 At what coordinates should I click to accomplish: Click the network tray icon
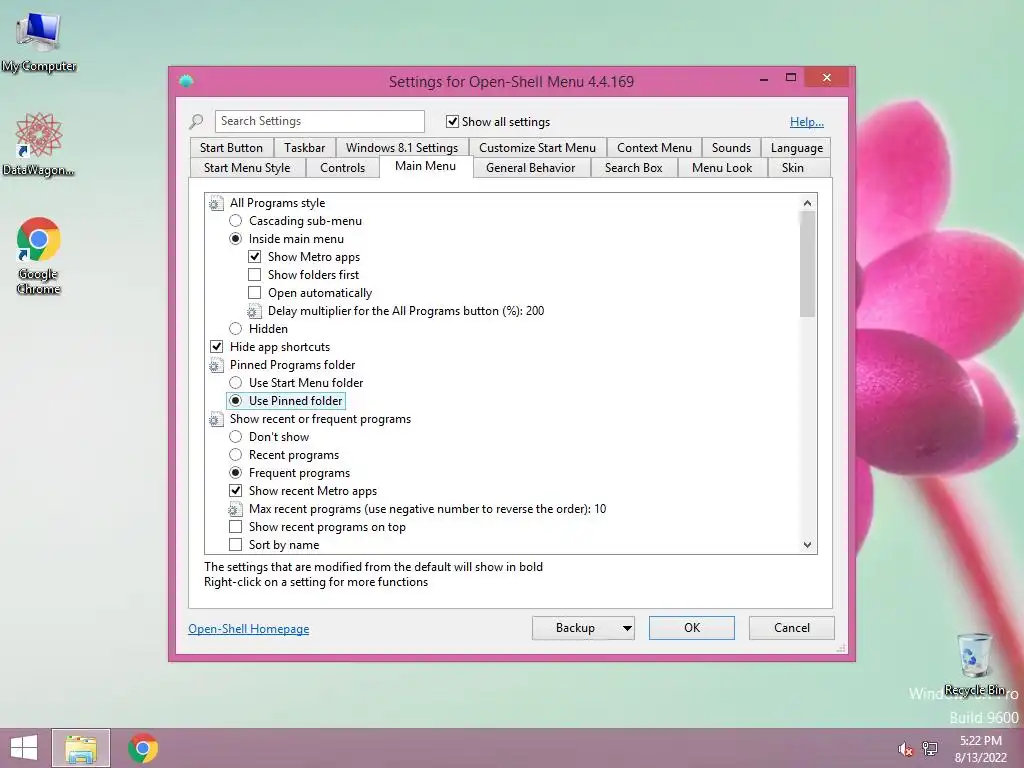930,748
